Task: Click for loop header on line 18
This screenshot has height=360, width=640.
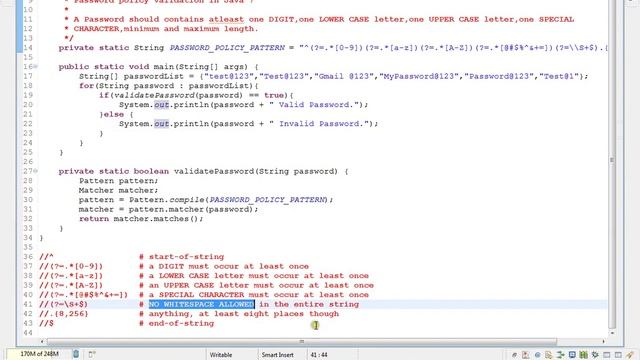Action: click(x=169, y=86)
